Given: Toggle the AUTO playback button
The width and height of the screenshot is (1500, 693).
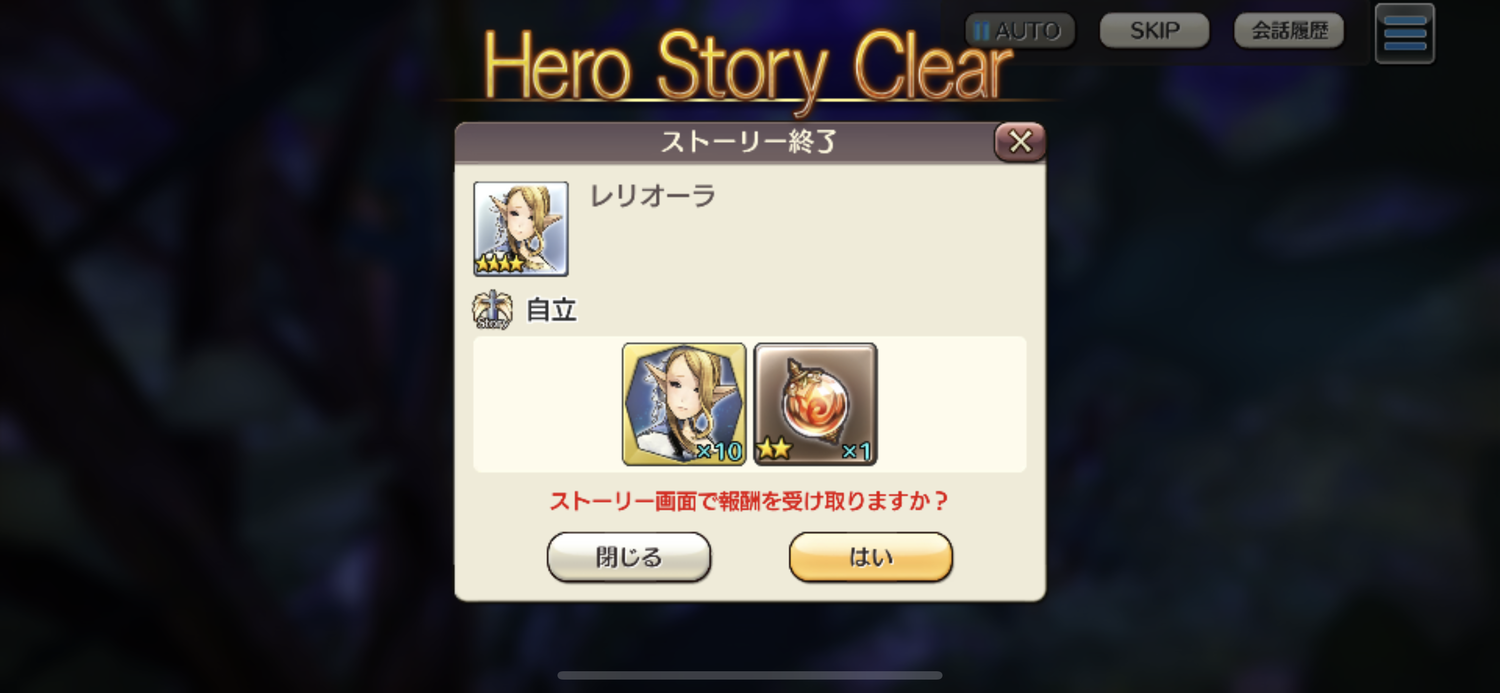Looking at the screenshot, I should click(x=1020, y=31).
